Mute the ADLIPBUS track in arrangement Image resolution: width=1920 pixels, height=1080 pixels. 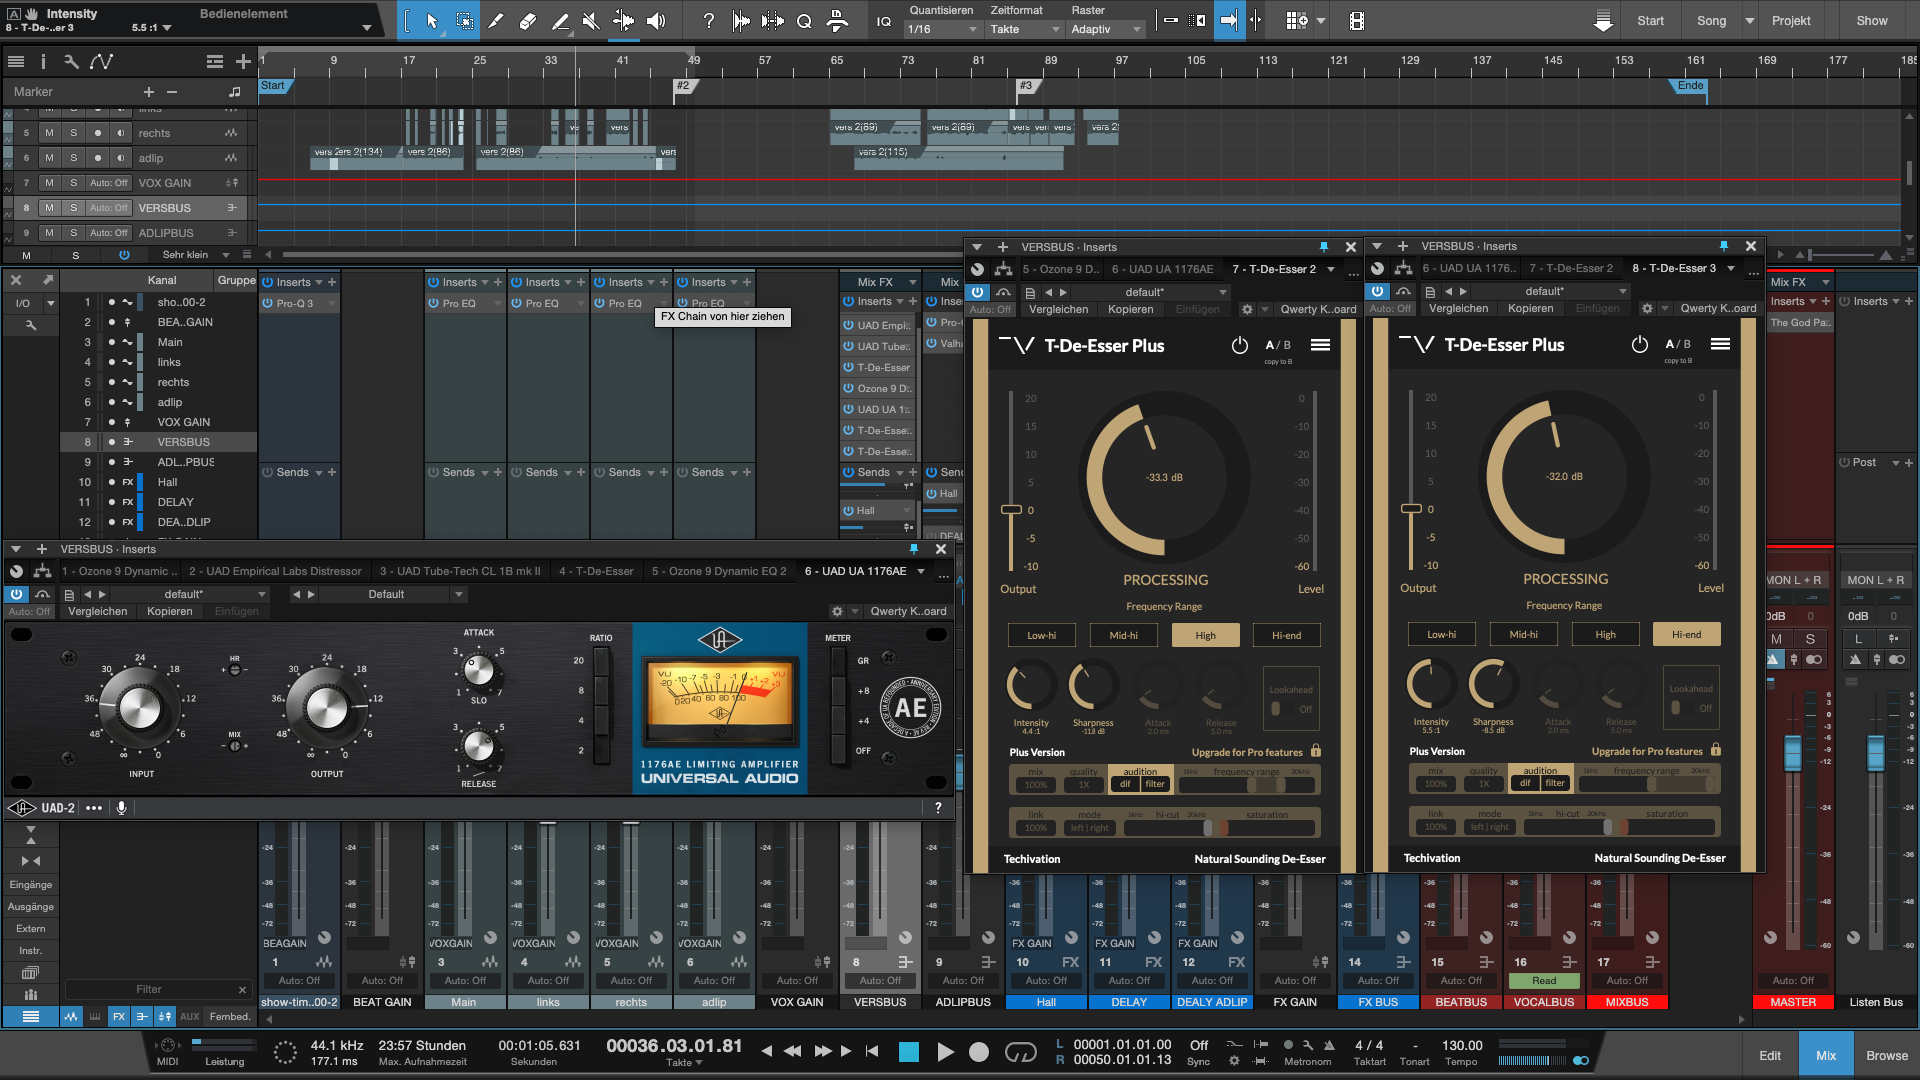tap(49, 233)
